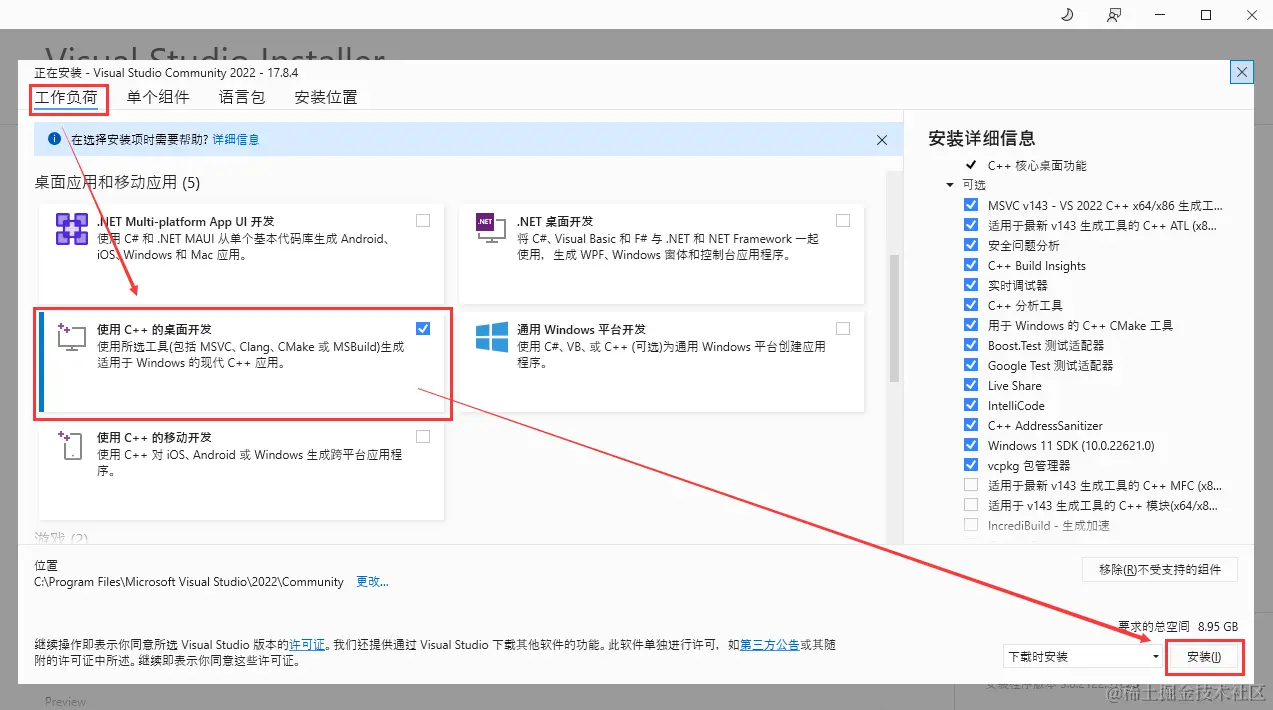Image resolution: width=1273 pixels, height=710 pixels.
Task: Uncheck the C++ ATL for v143 component
Action: (x=971, y=225)
